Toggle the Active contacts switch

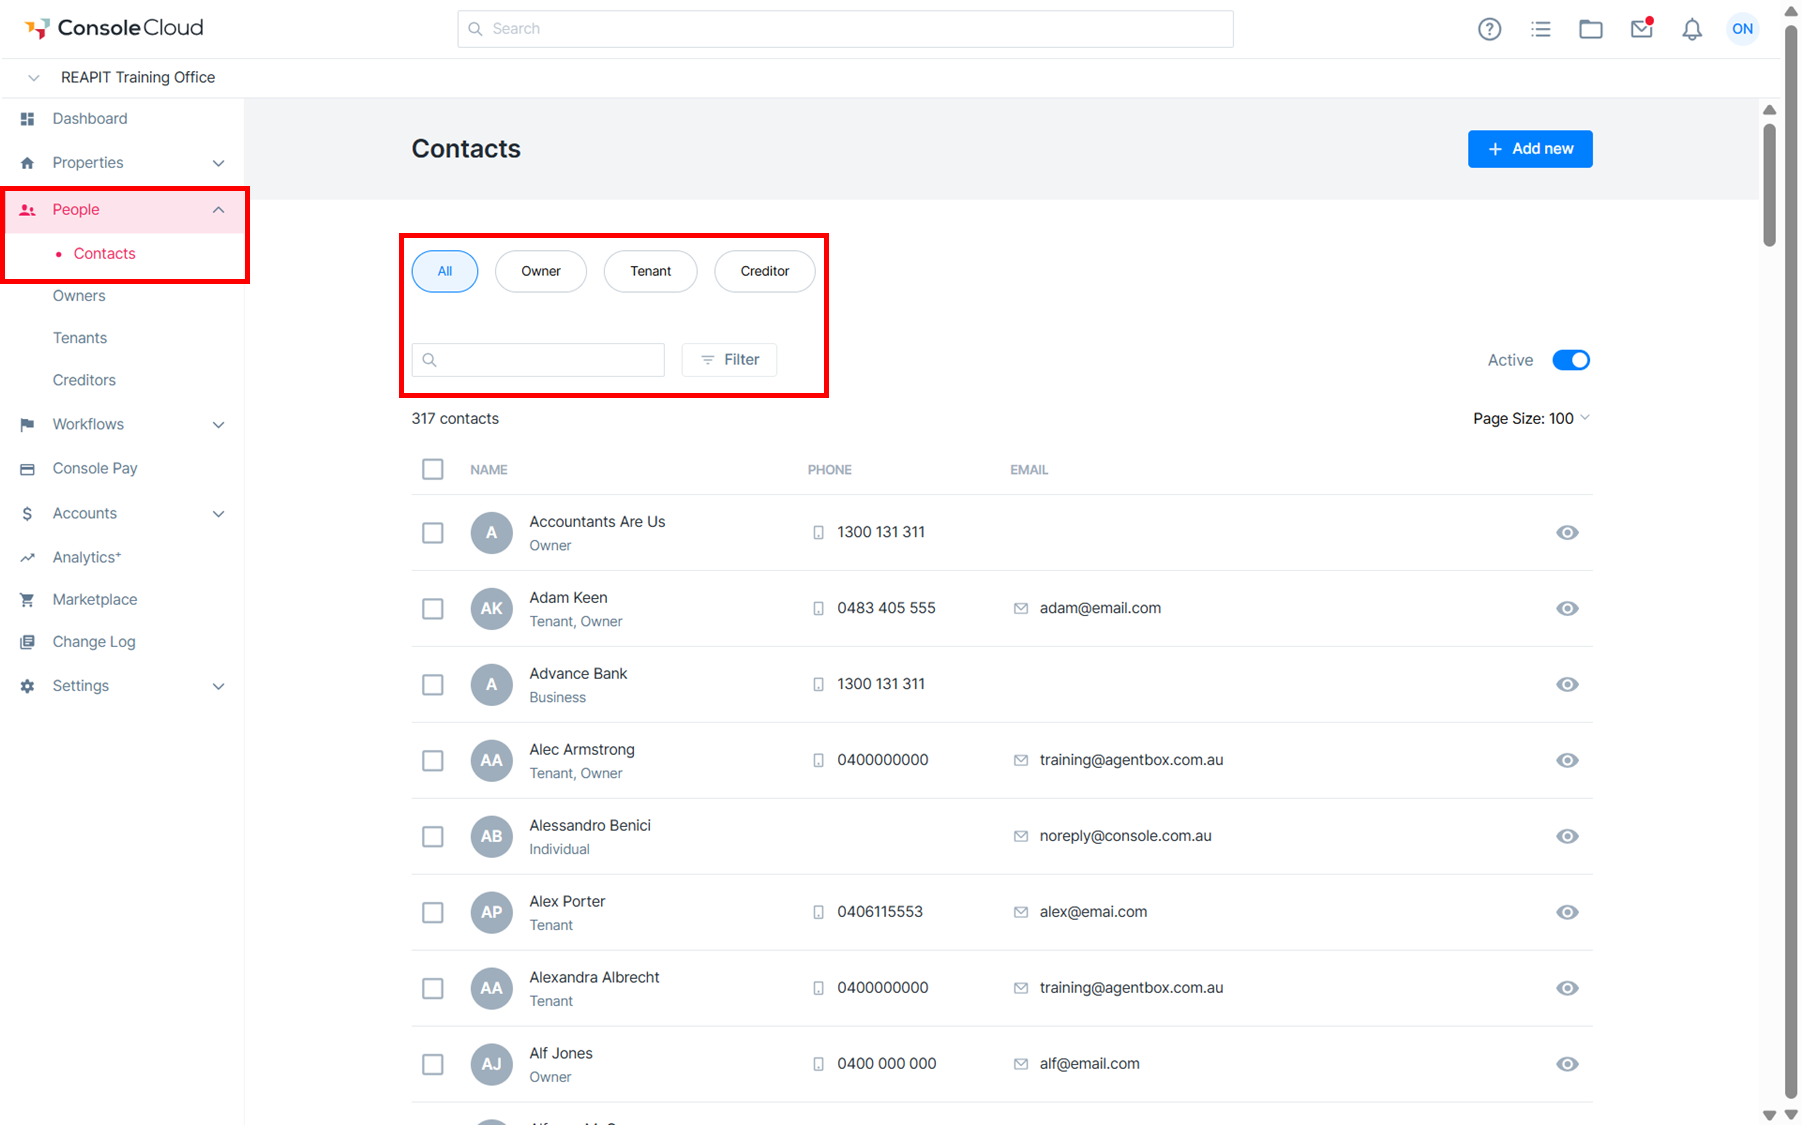click(1571, 360)
